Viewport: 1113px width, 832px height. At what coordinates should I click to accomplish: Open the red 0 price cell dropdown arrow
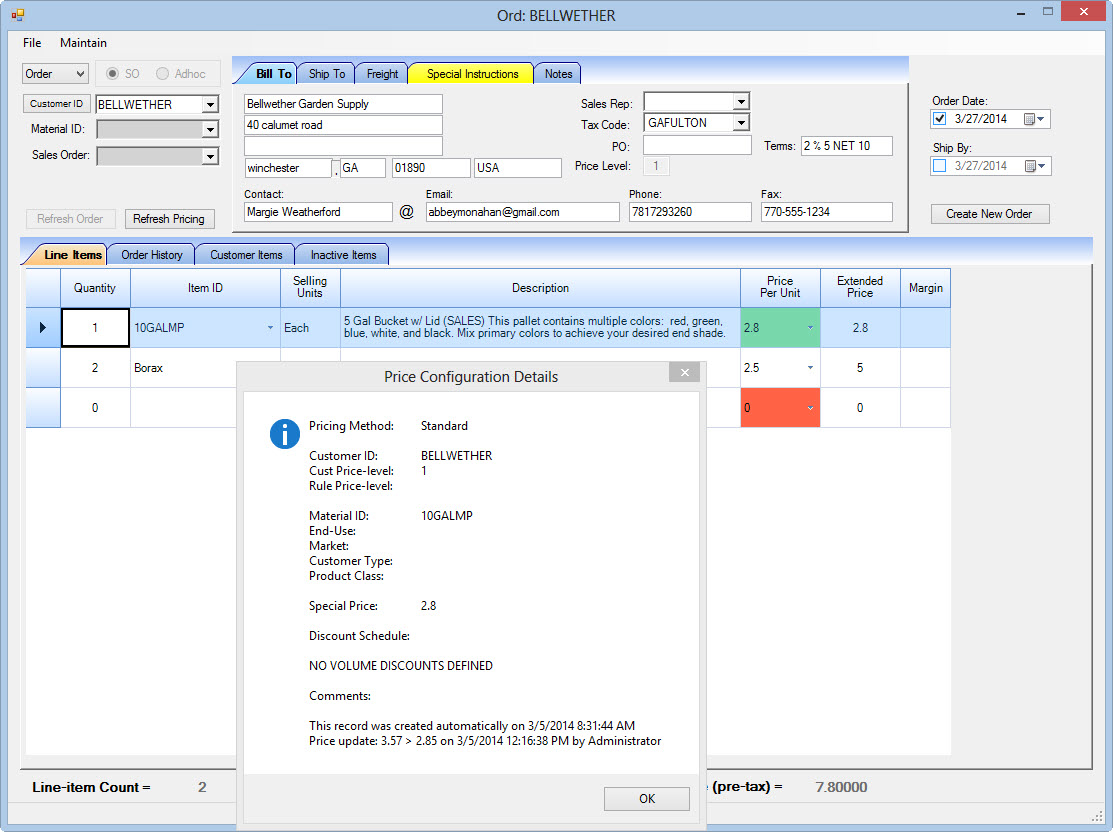810,407
